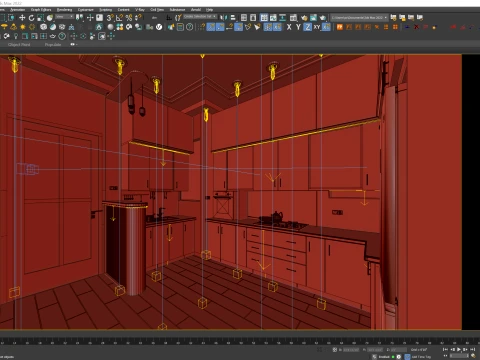
Task: Click Go to End playback button
Action: point(473,349)
